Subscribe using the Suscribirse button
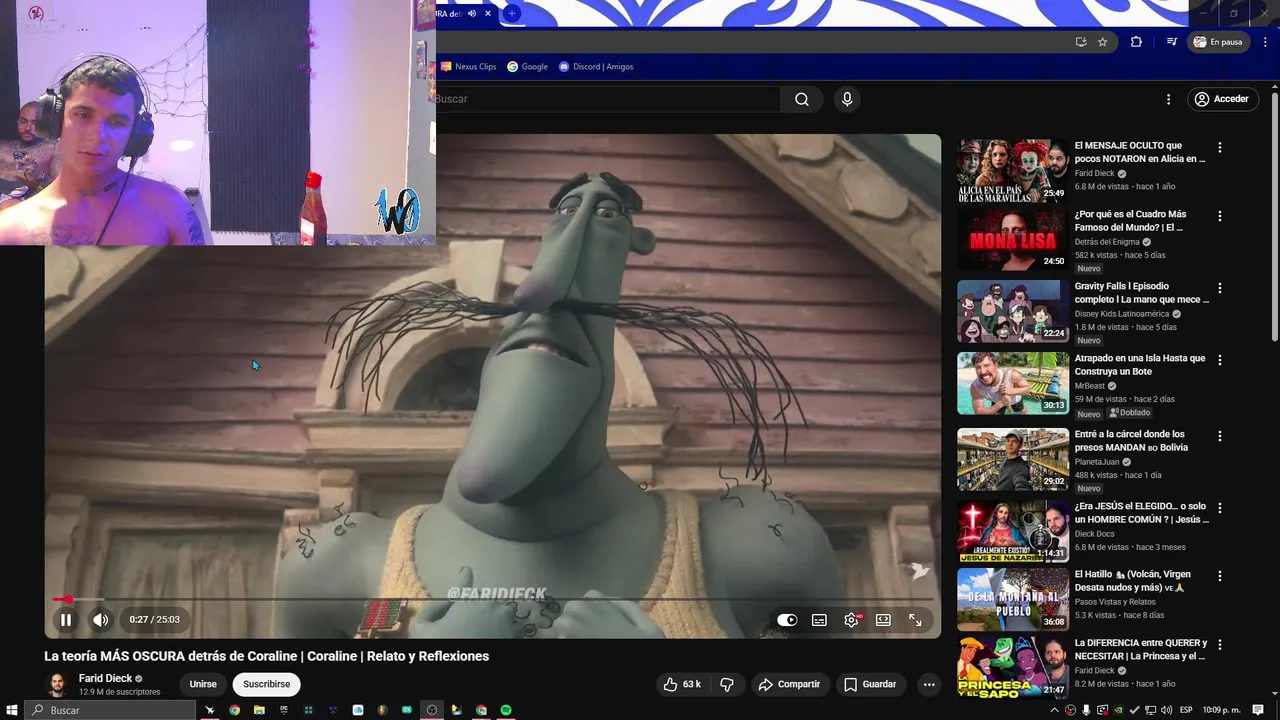Viewport: 1280px width, 720px height. tap(266, 684)
